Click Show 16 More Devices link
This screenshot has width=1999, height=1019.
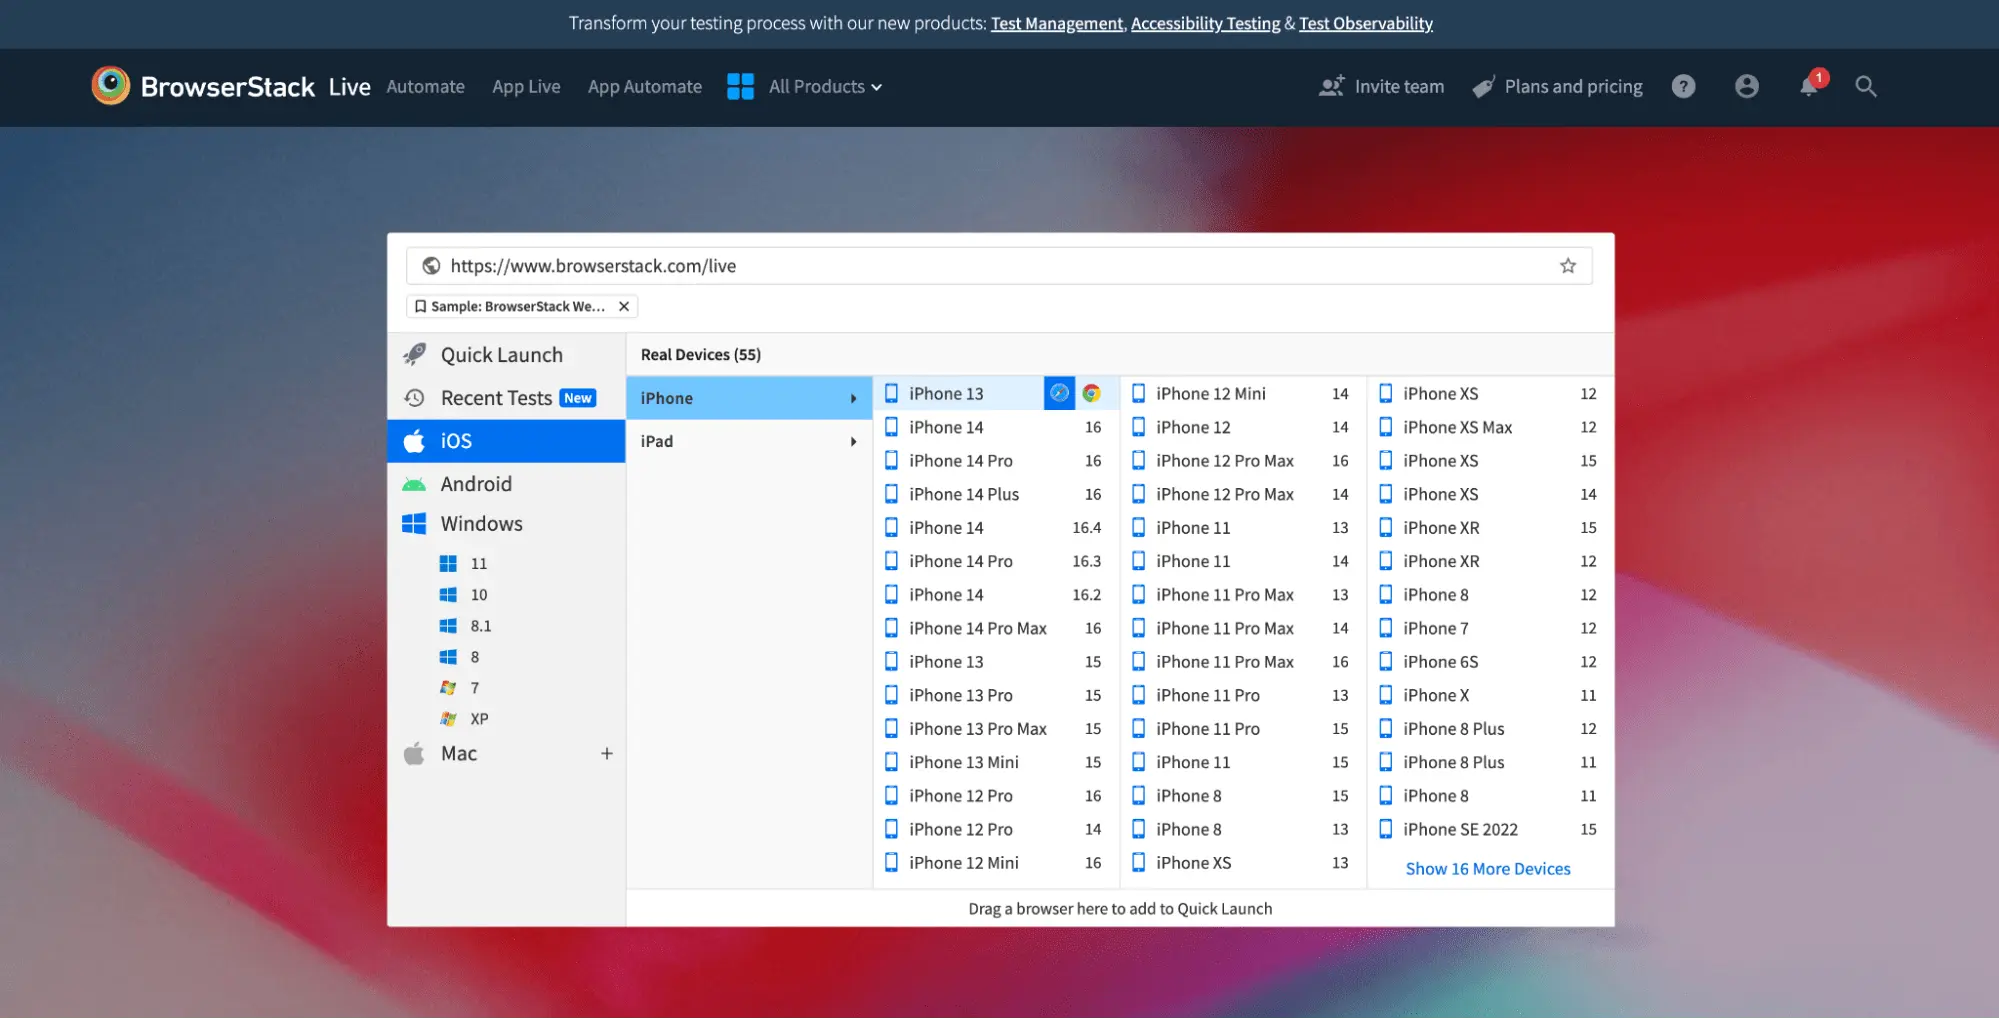click(x=1487, y=869)
